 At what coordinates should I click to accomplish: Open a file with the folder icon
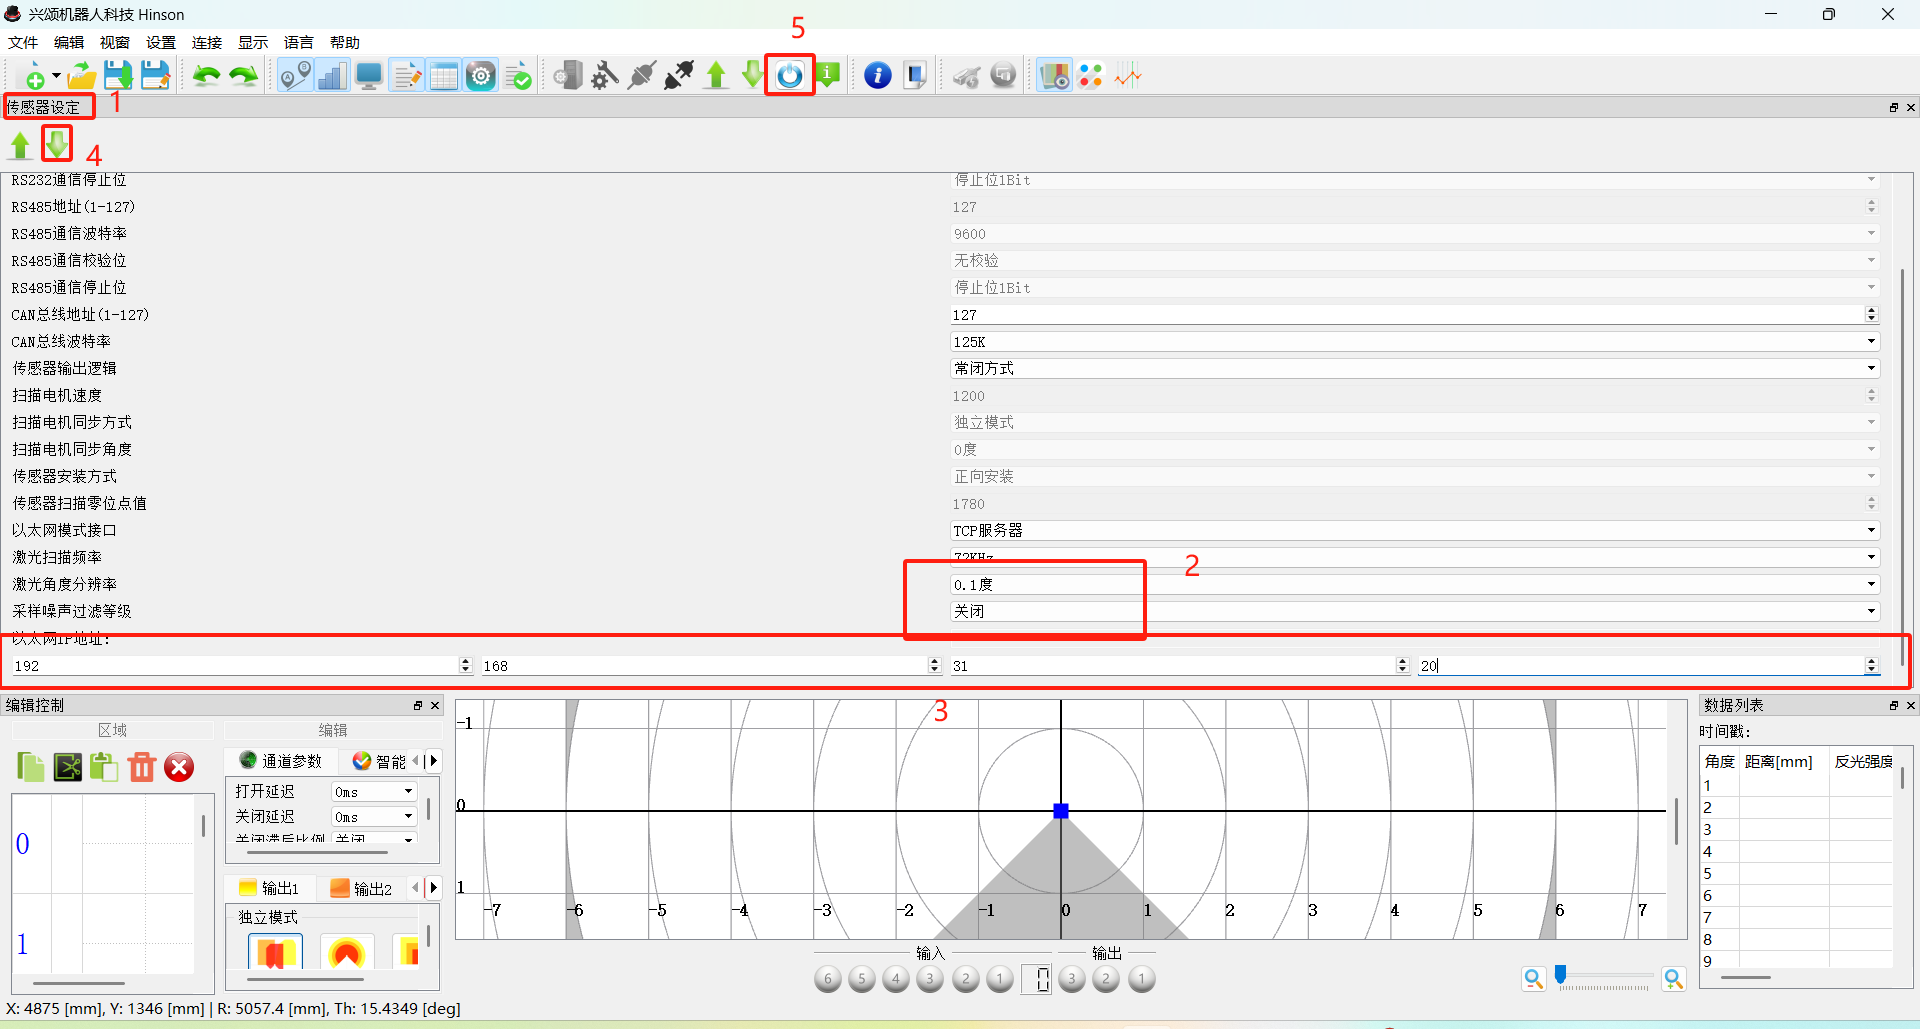(x=82, y=76)
